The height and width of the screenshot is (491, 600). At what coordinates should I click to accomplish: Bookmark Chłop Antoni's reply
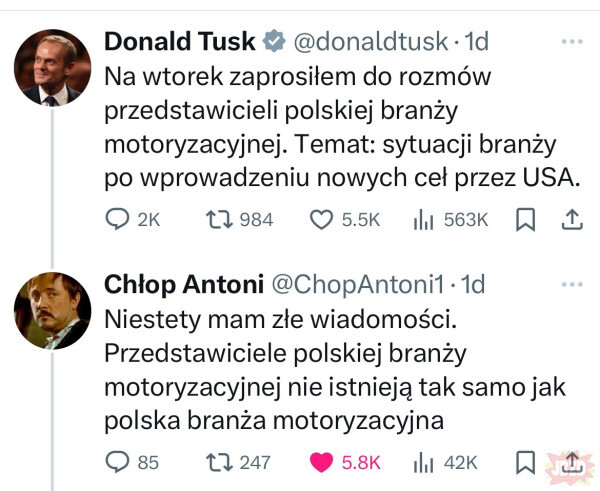click(x=524, y=461)
